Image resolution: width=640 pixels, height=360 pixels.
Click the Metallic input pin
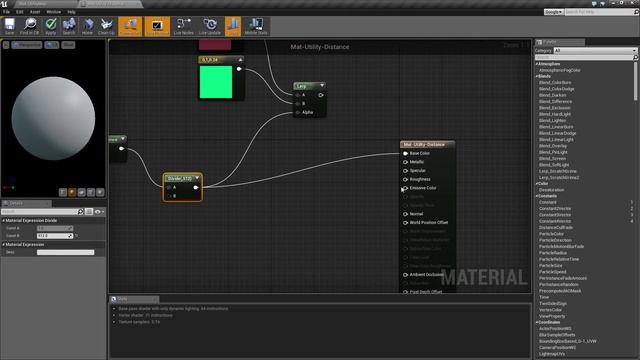pos(405,162)
